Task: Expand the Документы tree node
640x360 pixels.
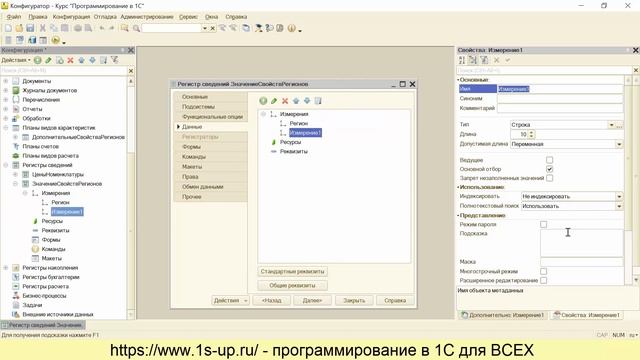Action: 6,81
